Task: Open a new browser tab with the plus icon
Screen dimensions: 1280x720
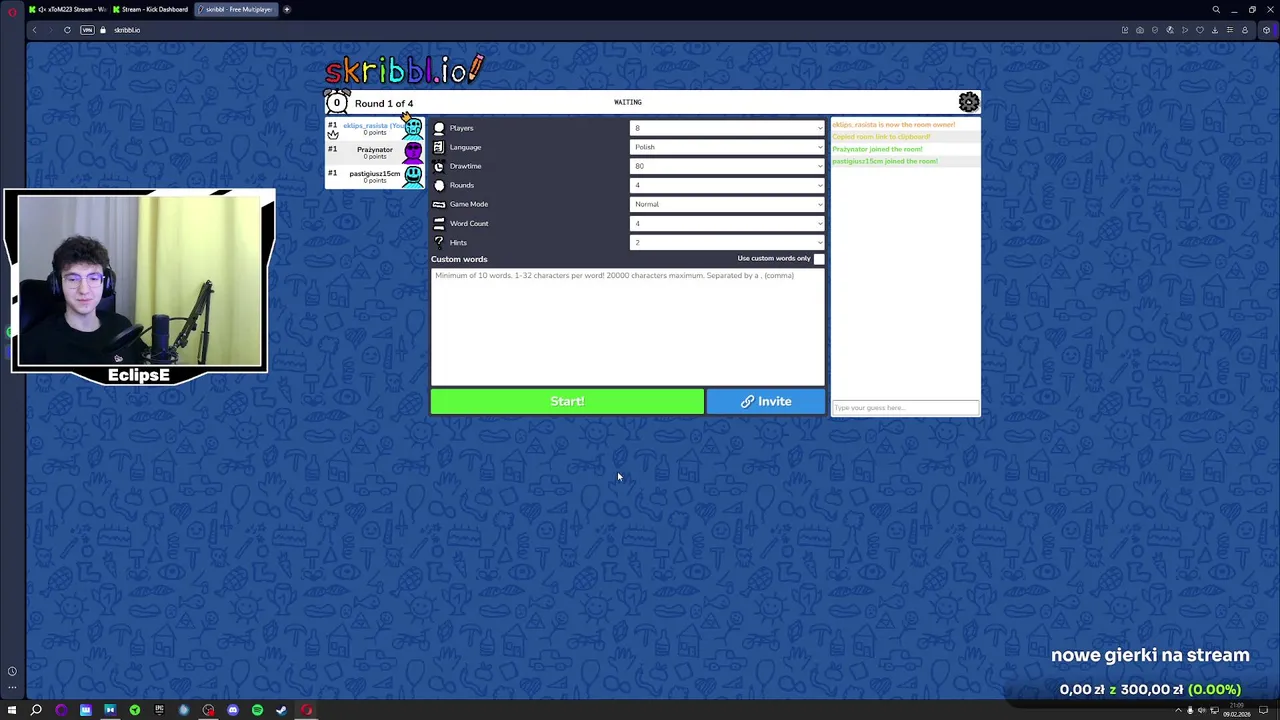Action: 286,9
